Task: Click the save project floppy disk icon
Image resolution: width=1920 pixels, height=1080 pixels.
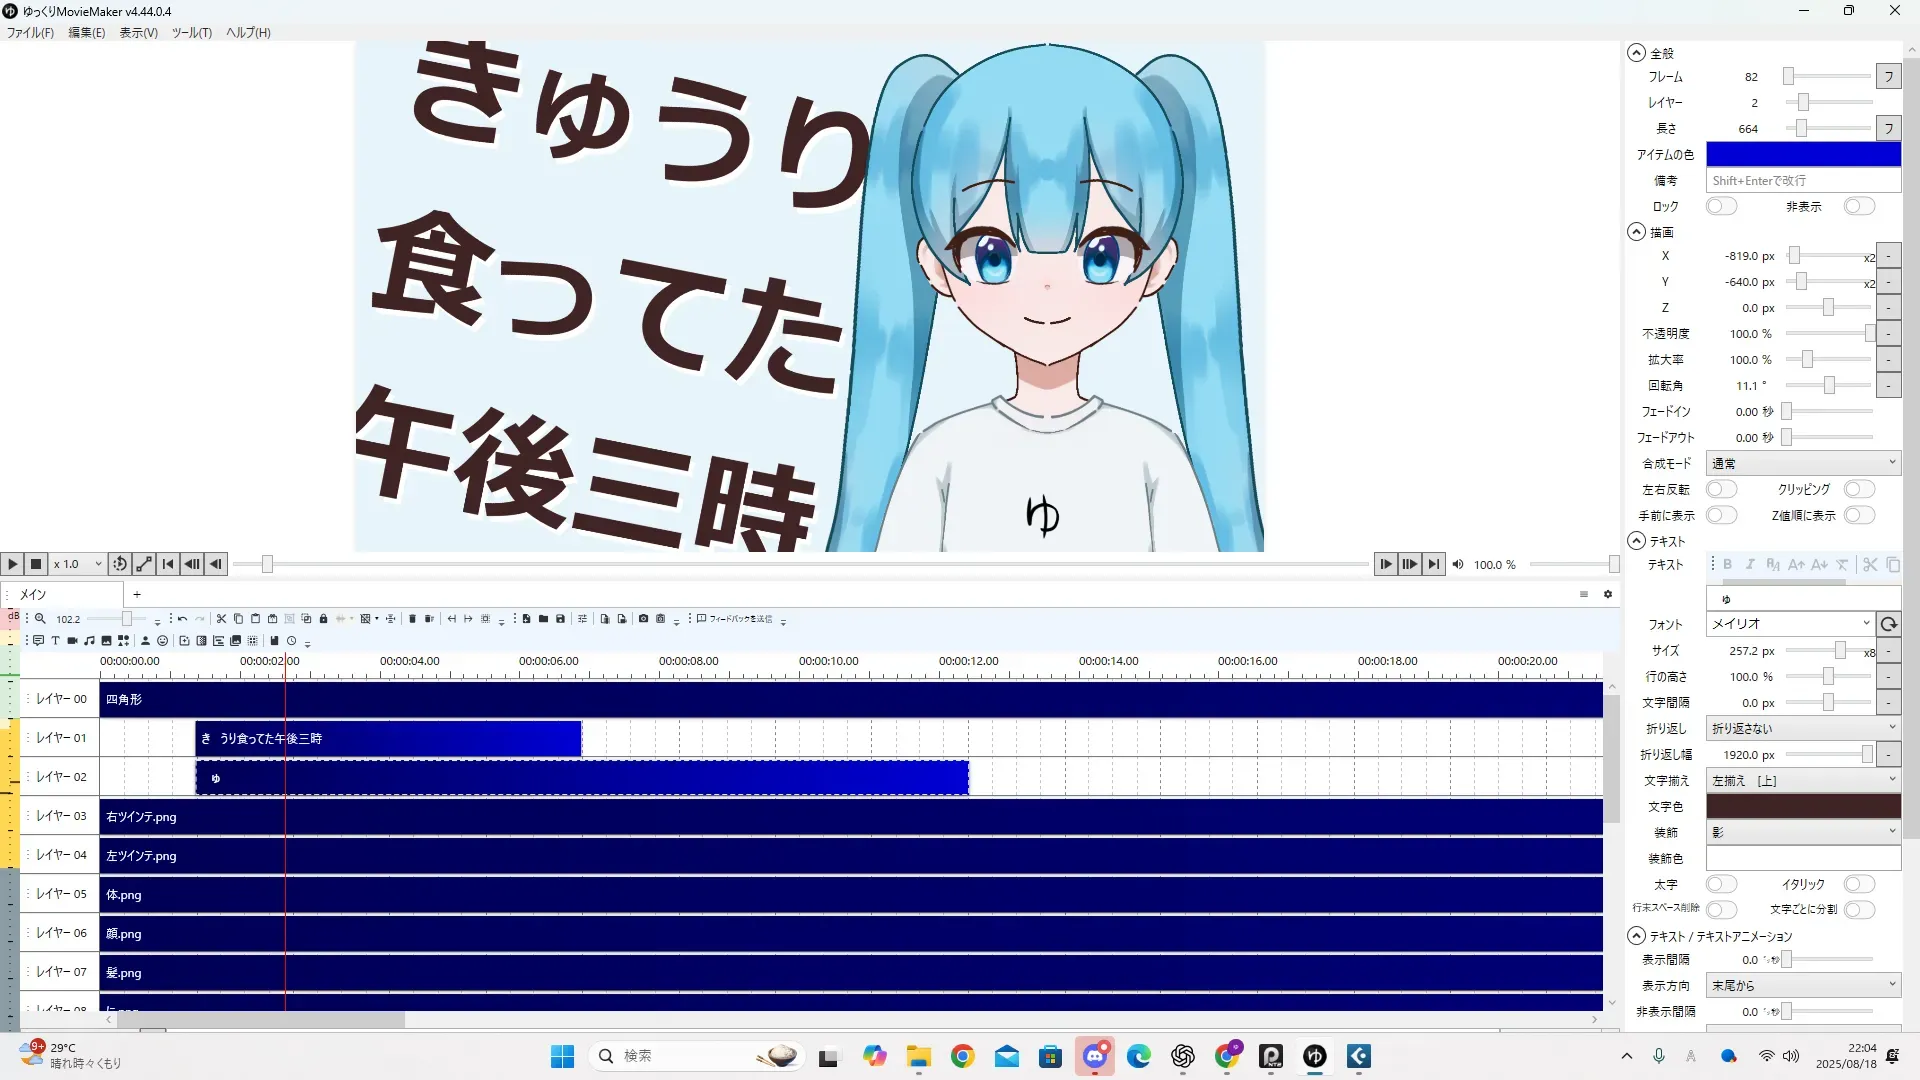Action: pos(560,619)
